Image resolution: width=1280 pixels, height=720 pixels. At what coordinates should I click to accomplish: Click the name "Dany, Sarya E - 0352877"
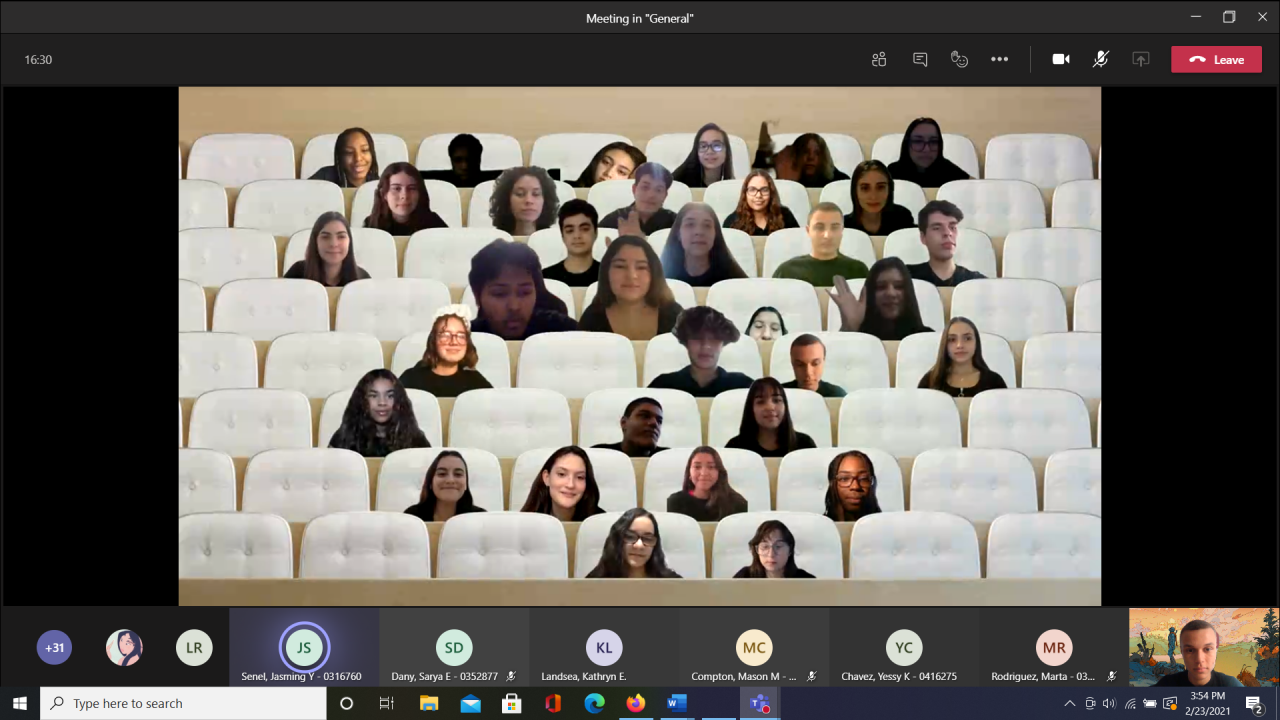click(444, 677)
